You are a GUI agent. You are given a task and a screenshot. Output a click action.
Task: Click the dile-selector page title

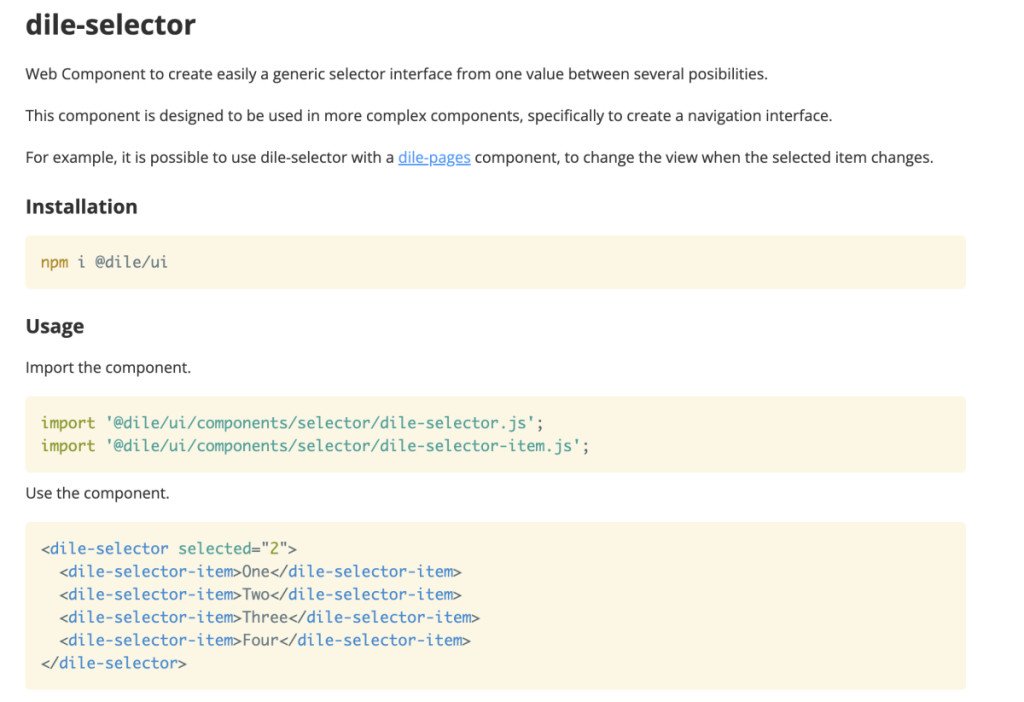pyautogui.click(x=110, y=25)
